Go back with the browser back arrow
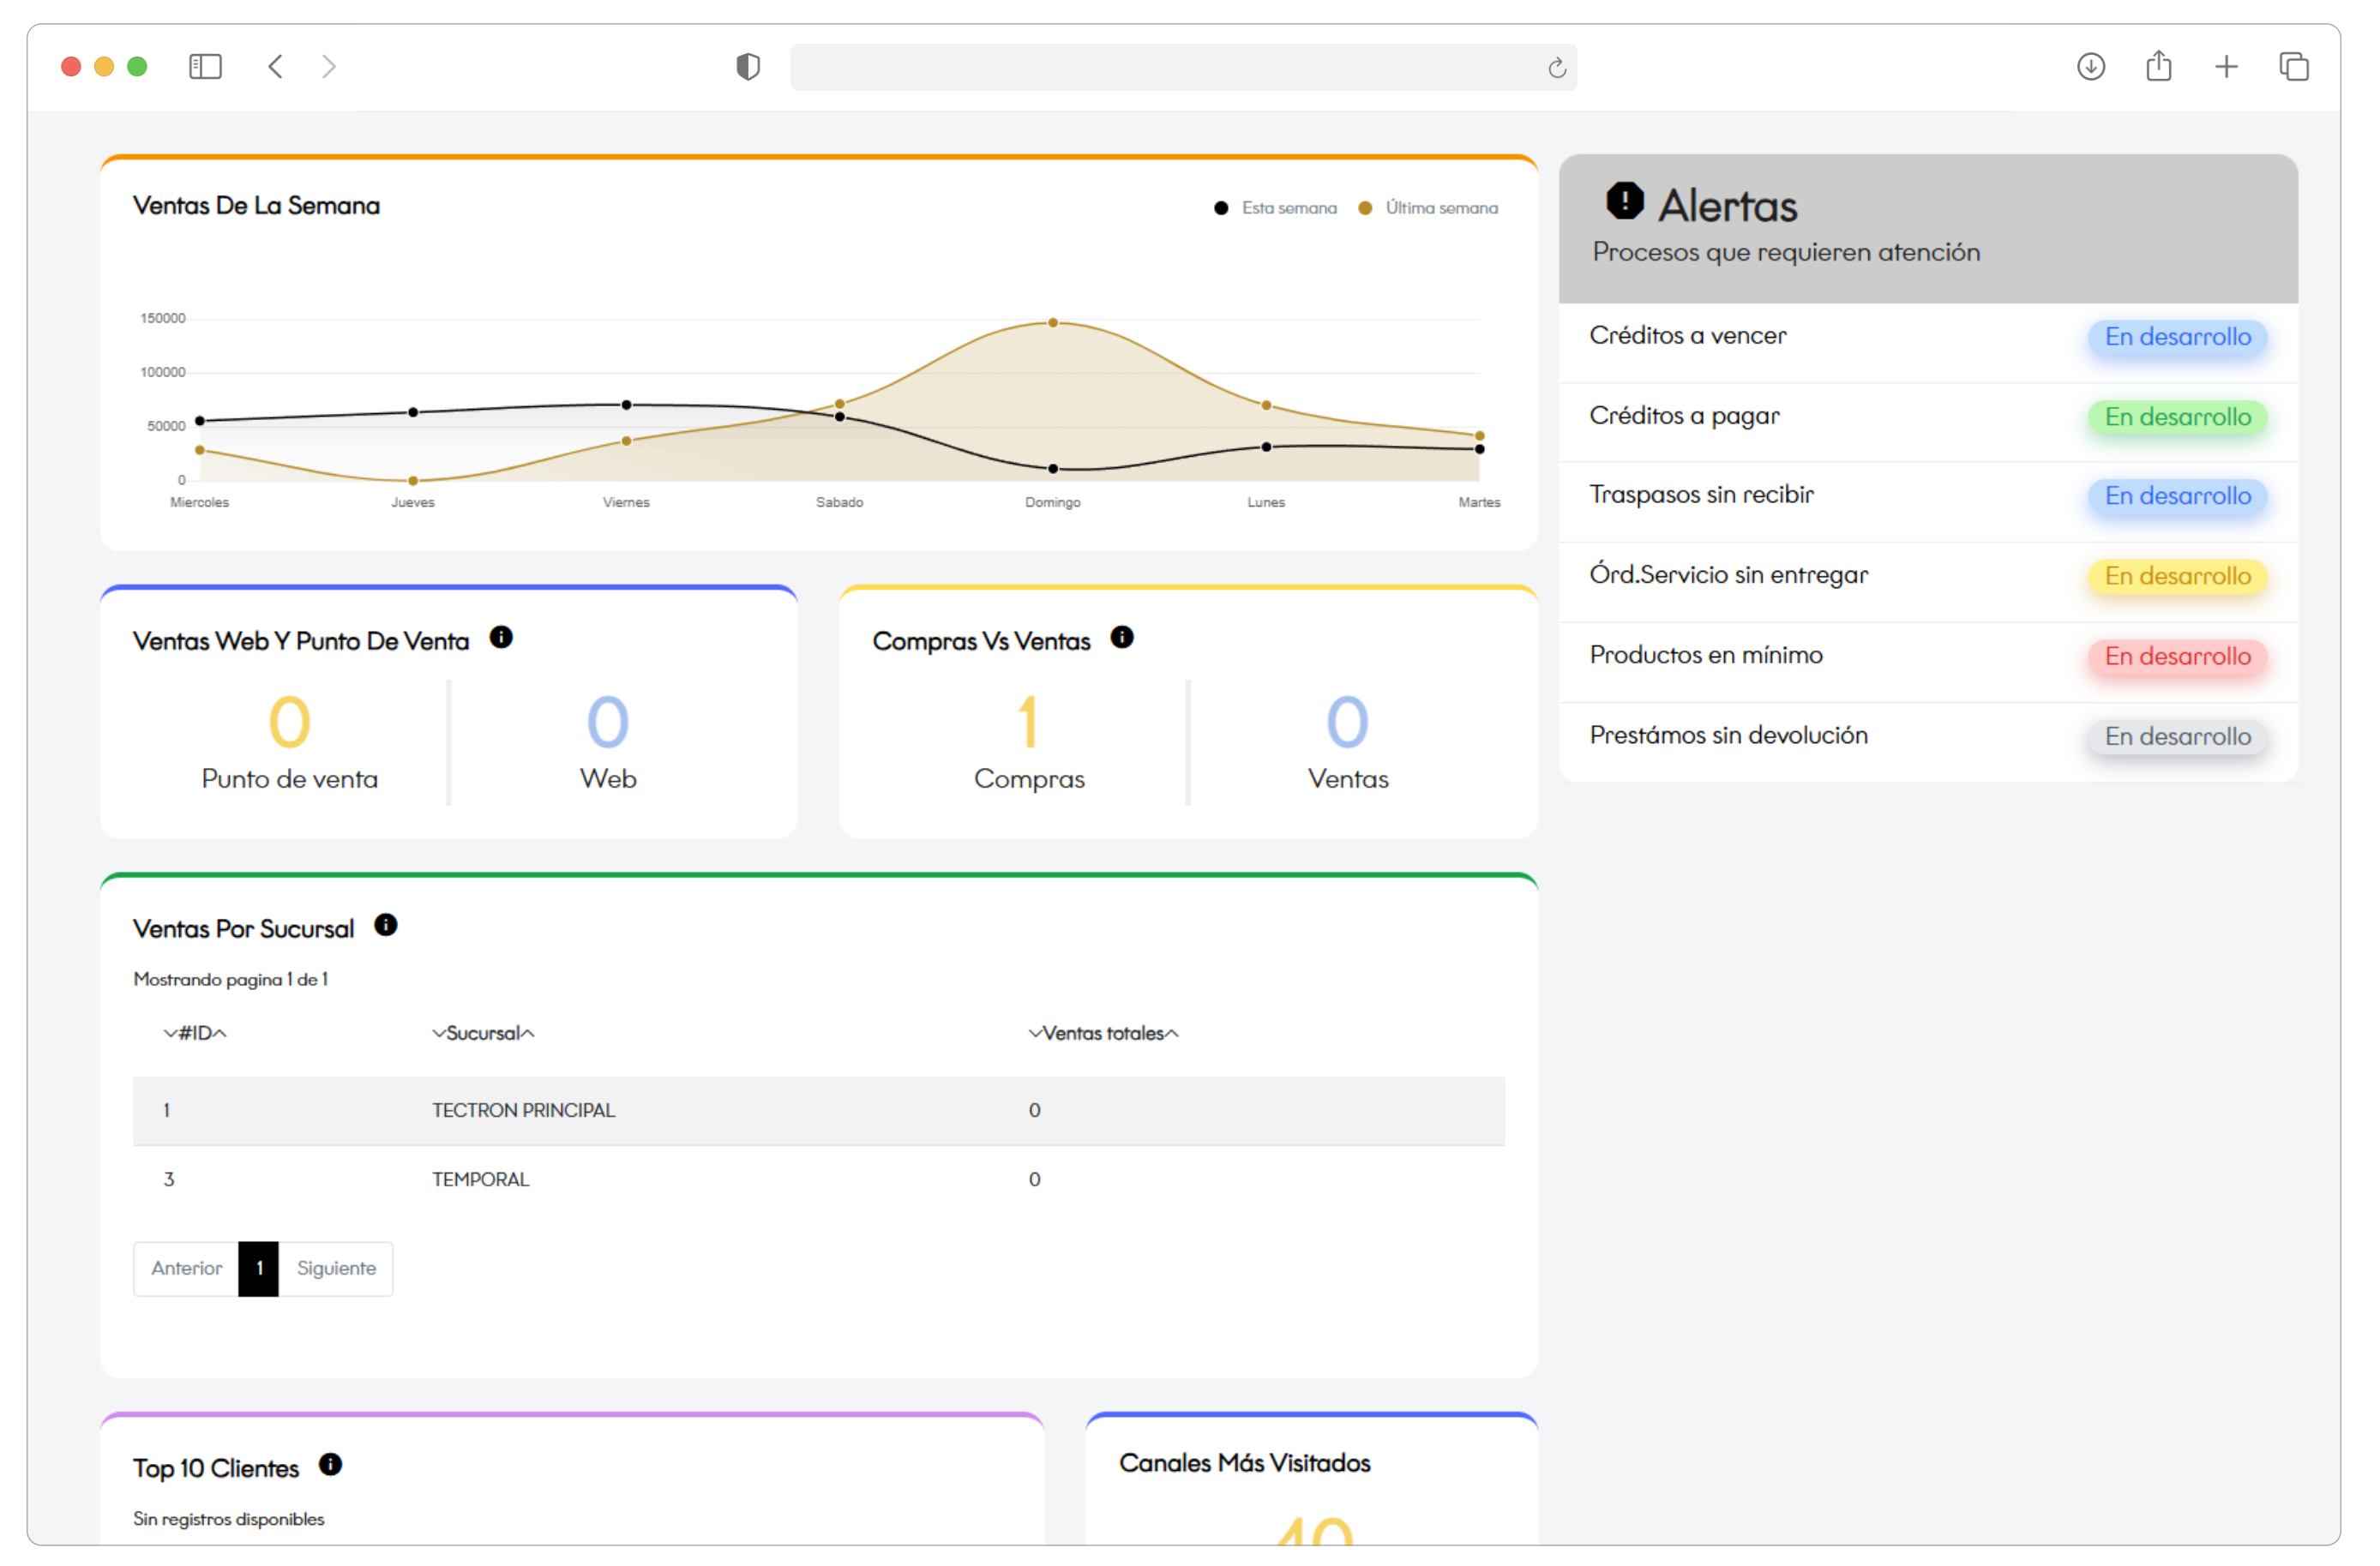 (276, 67)
